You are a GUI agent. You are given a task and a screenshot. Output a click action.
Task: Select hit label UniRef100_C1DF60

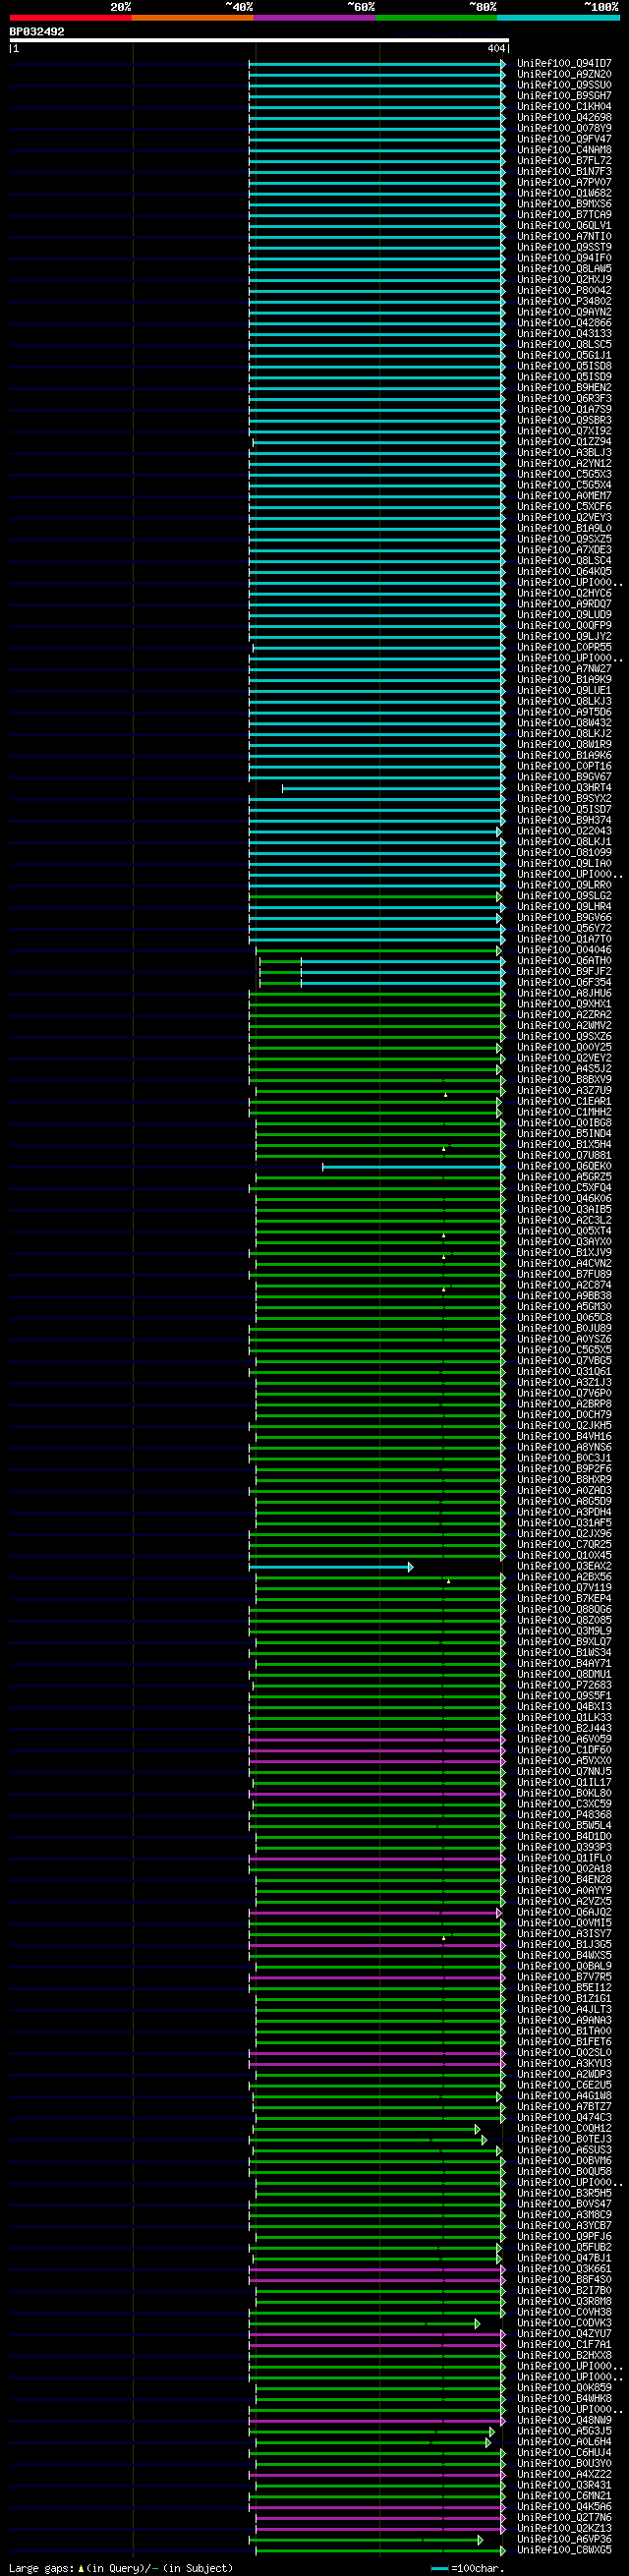[564, 1750]
